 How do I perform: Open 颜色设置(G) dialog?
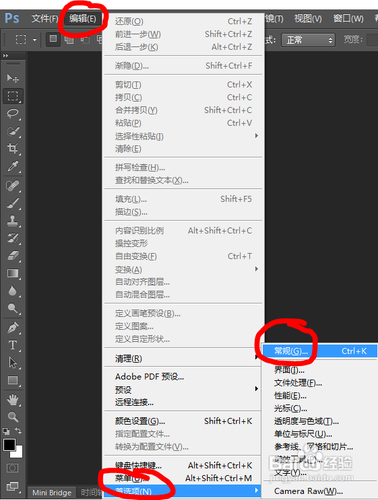183,421
